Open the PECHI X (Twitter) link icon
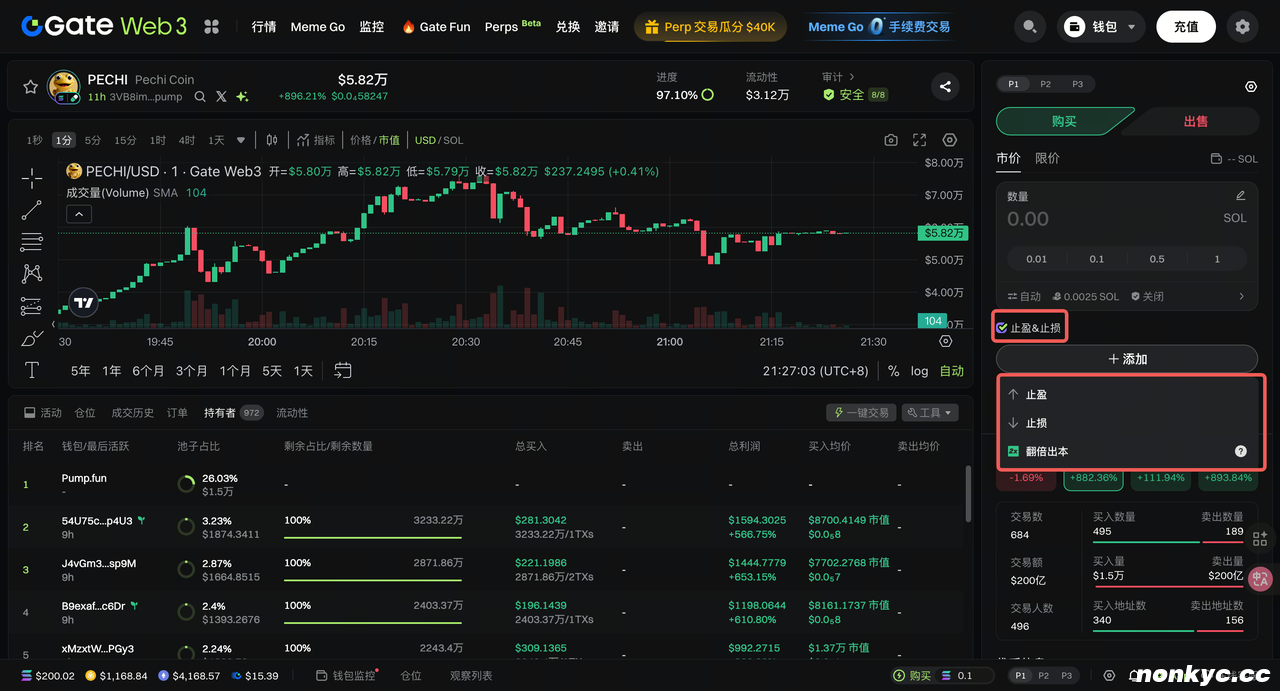 click(221, 96)
